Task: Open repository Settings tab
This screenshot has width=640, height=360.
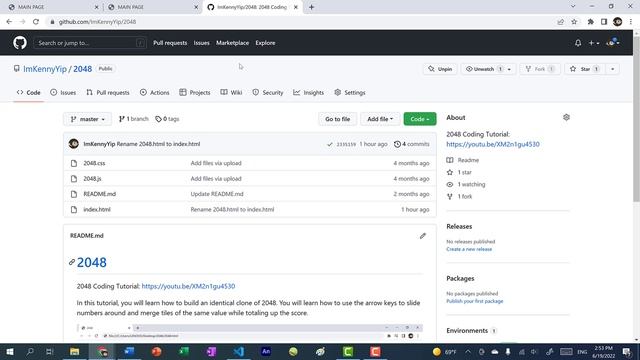Action: pyautogui.click(x=350, y=93)
